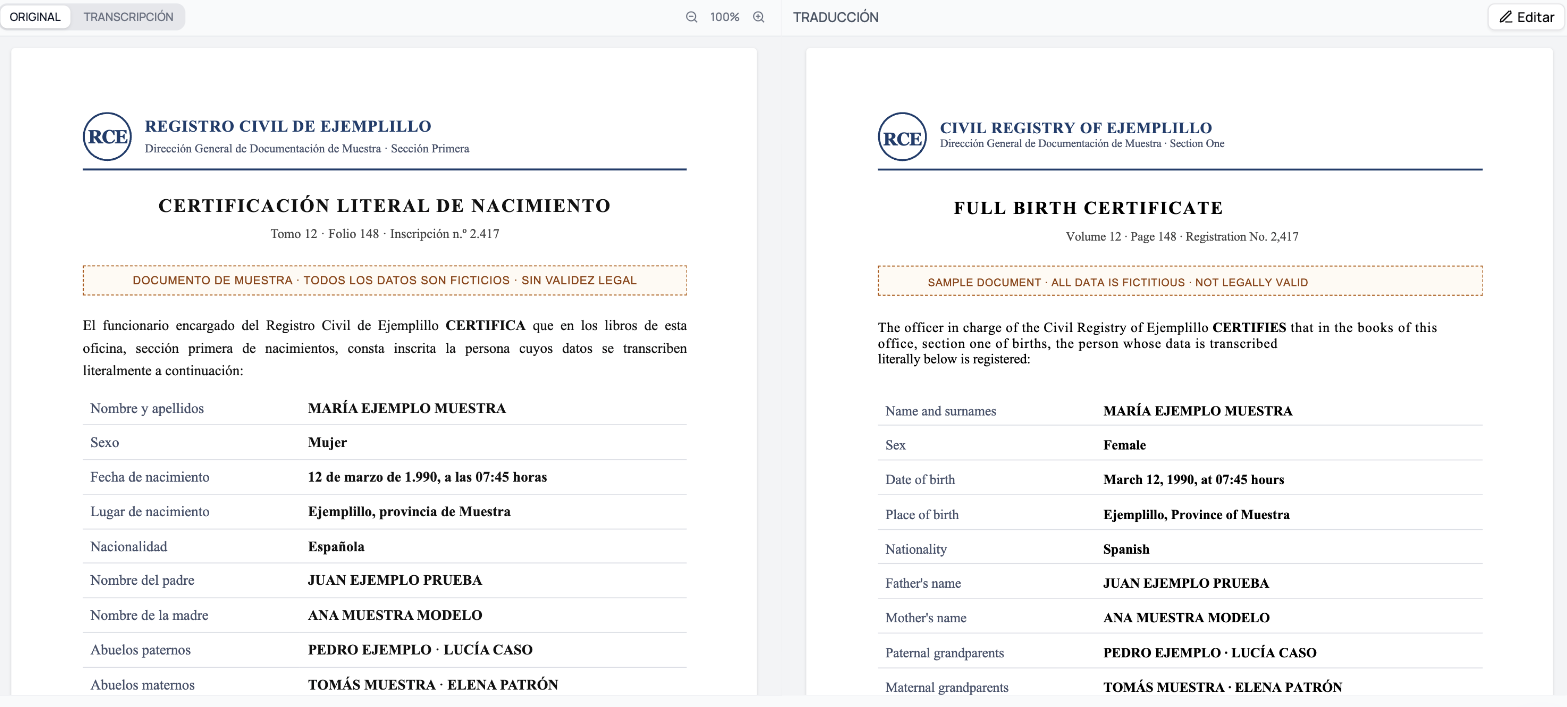Click the 'Nombre del padre' label
The width and height of the screenshot is (1567, 707).
point(142,580)
